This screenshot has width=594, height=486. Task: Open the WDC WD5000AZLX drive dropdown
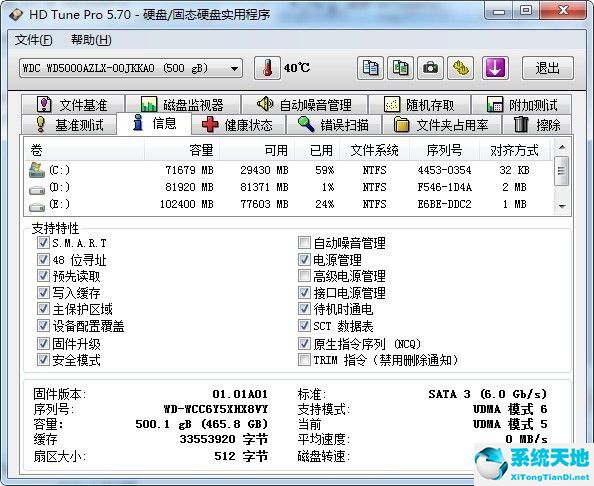tap(131, 69)
